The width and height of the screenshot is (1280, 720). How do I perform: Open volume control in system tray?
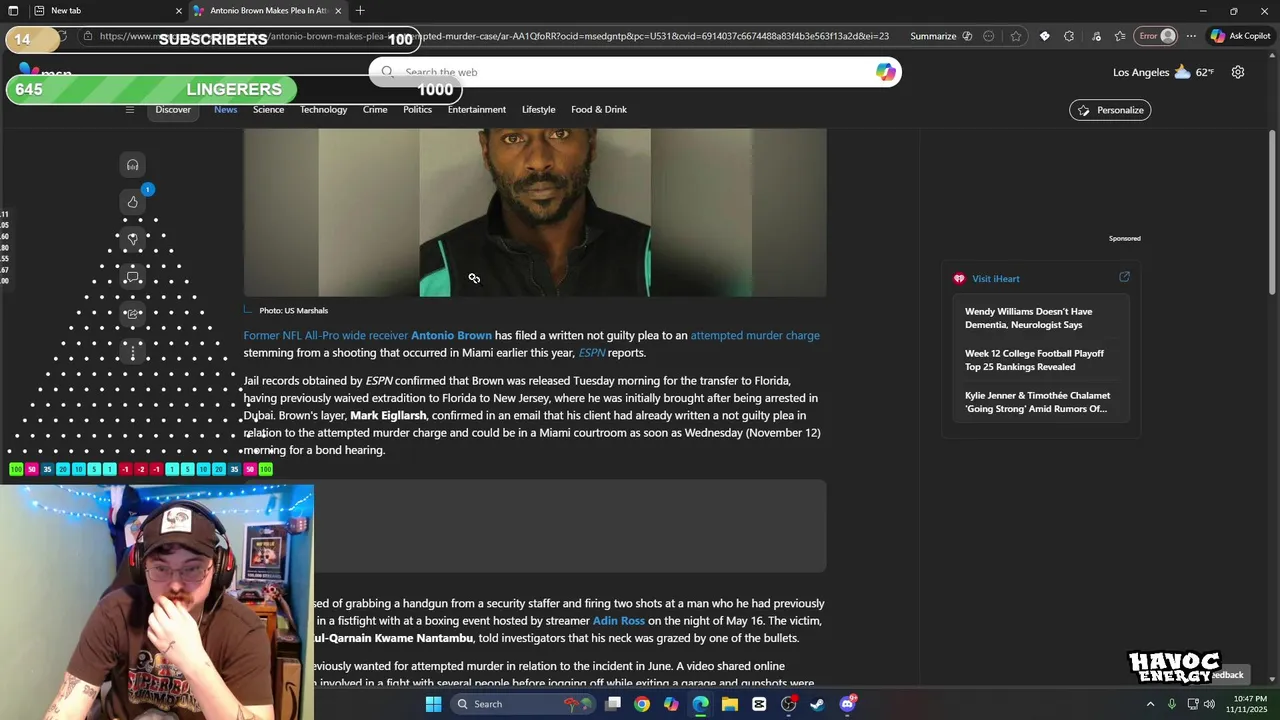point(1209,704)
